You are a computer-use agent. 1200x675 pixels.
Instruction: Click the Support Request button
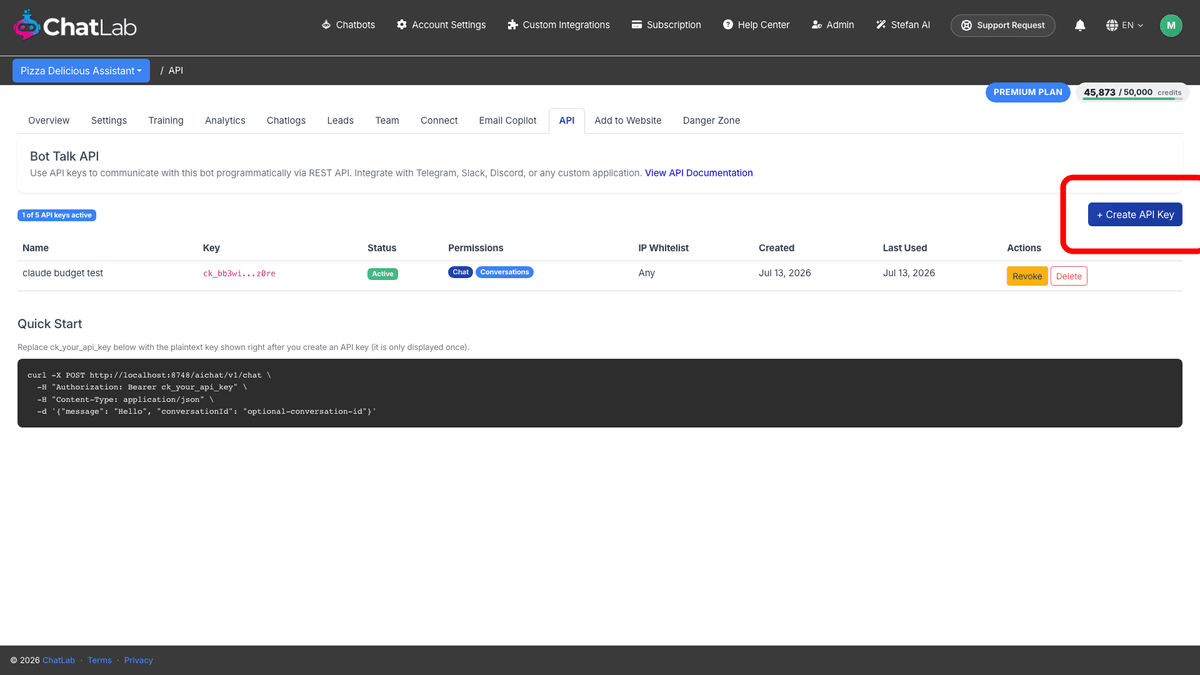[1003, 25]
